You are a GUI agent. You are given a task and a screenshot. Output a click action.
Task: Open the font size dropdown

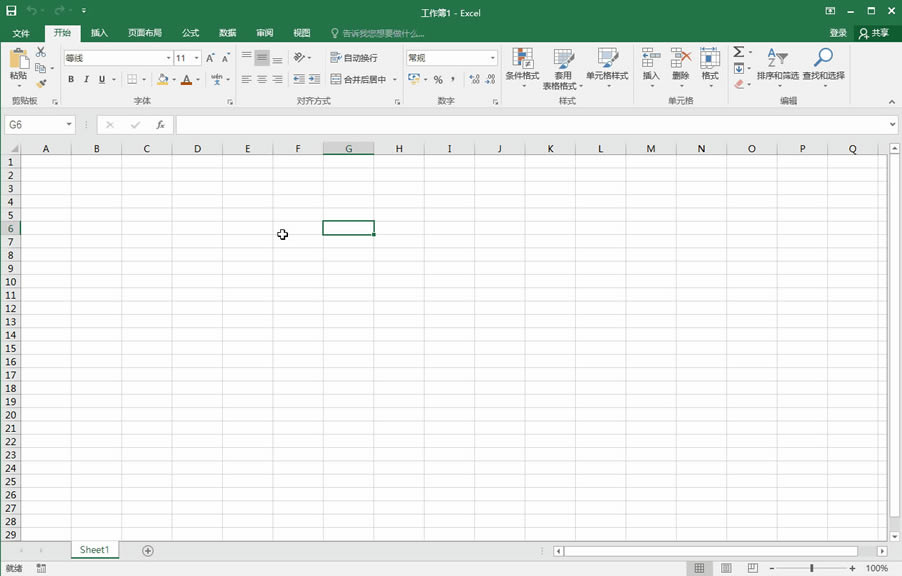(x=189, y=57)
